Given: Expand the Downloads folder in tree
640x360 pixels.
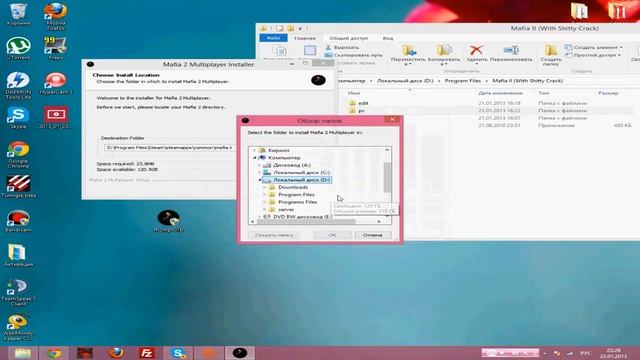Looking at the screenshot, I should click(264, 187).
